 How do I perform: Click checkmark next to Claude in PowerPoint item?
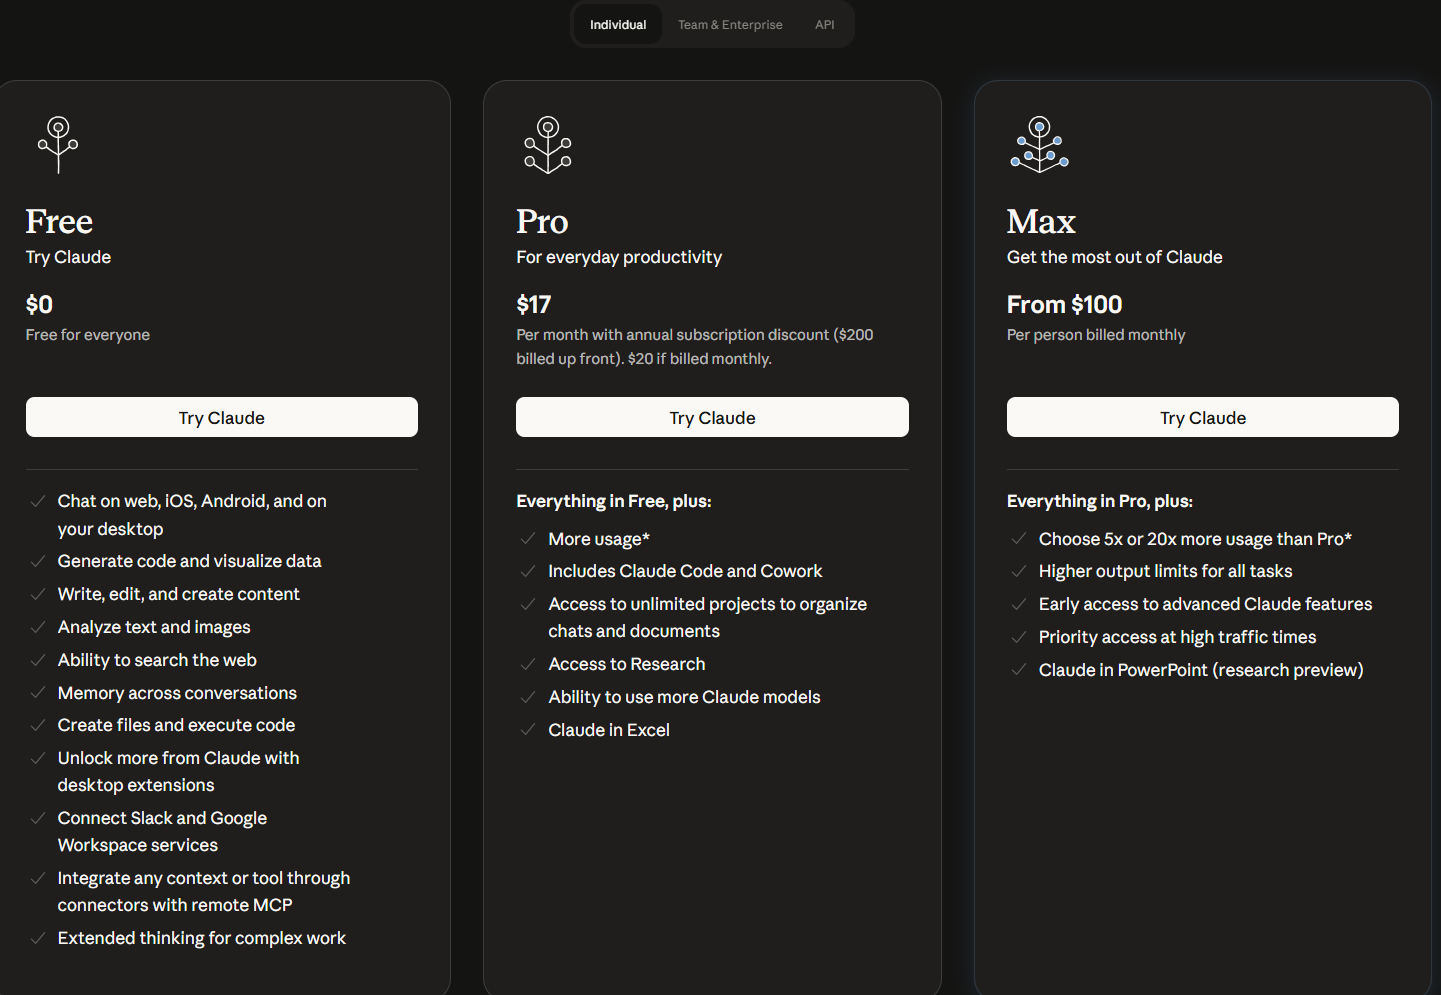(1019, 670)
